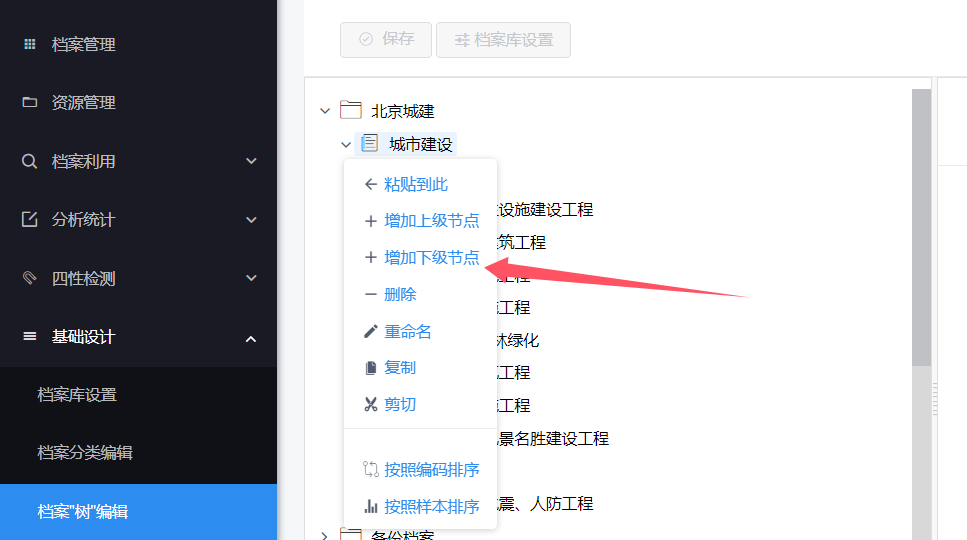Screen dimensions: 967x540
Task: Choose 复制 from context menu
Action: pos(400,368)
